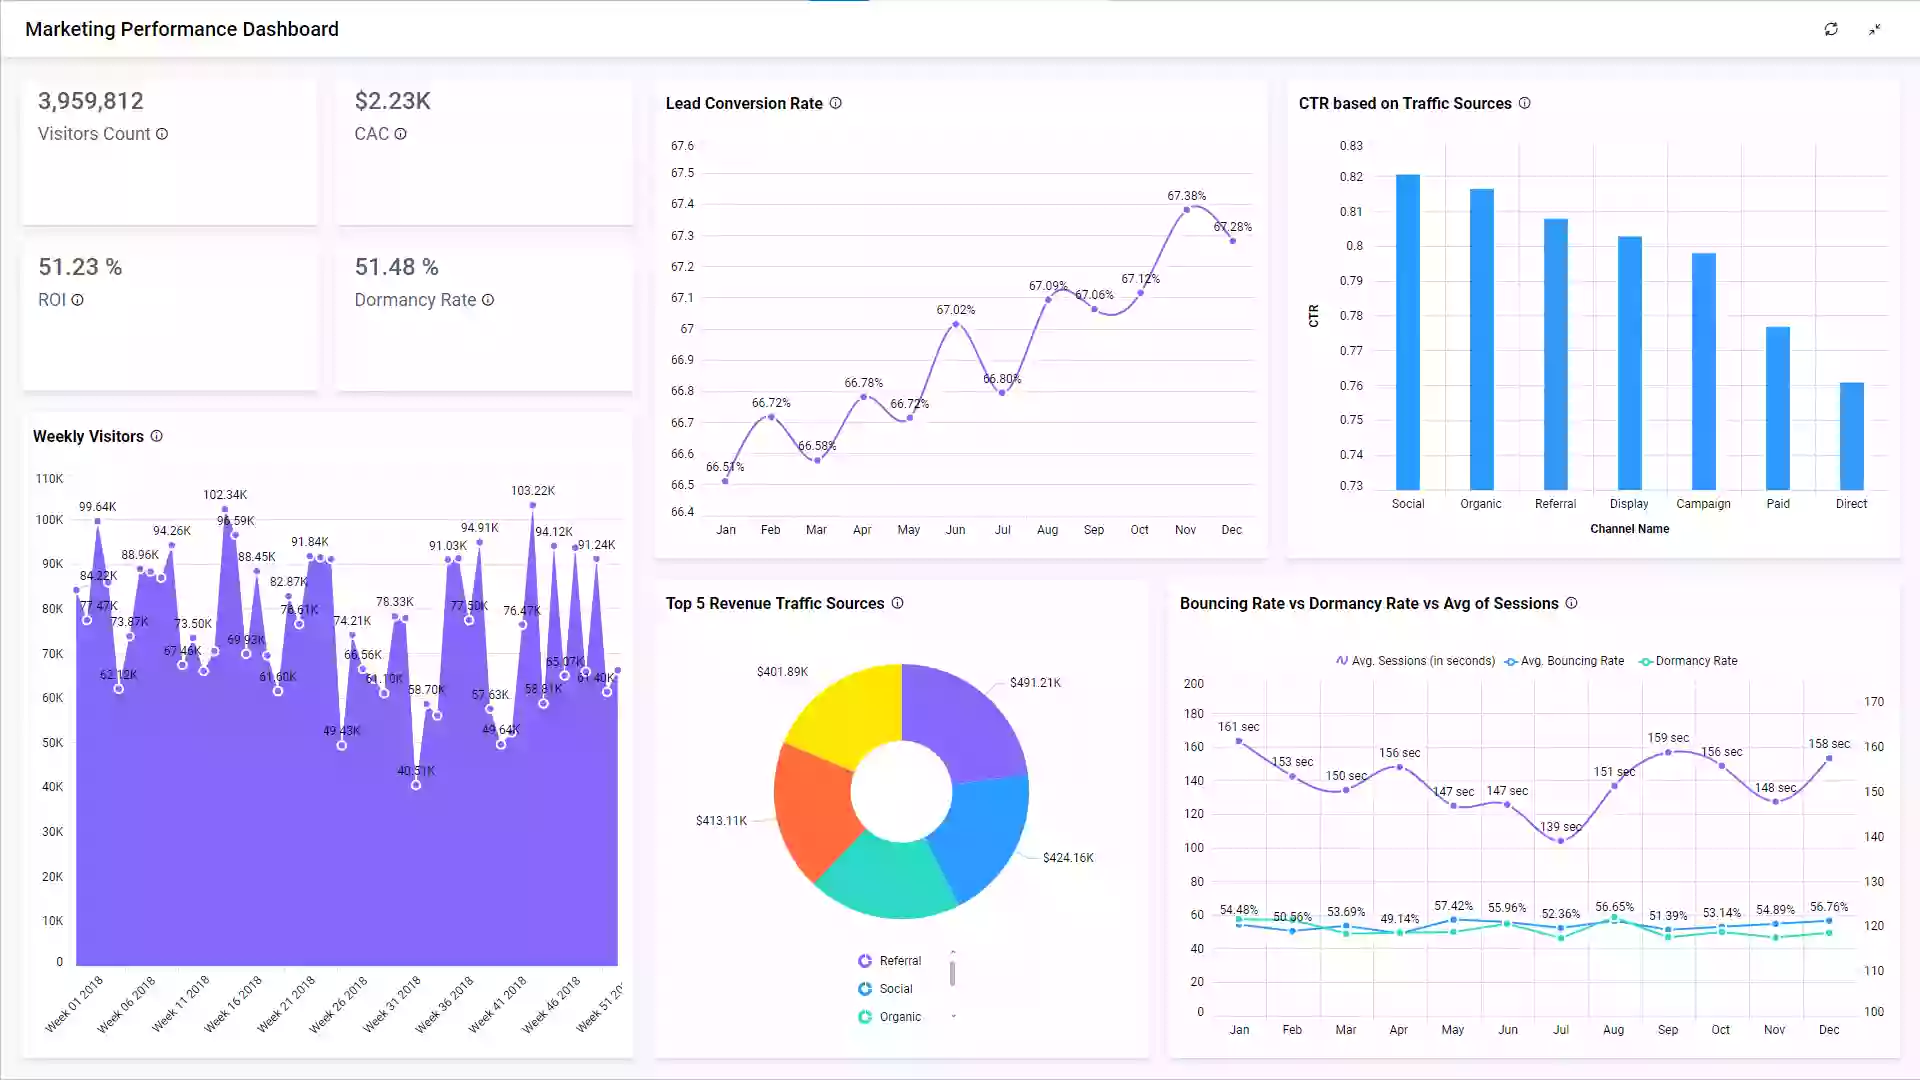The image size is (1920, 1080).
Task: Click the dashboard refresh icon
Action: coord(1831,29)
